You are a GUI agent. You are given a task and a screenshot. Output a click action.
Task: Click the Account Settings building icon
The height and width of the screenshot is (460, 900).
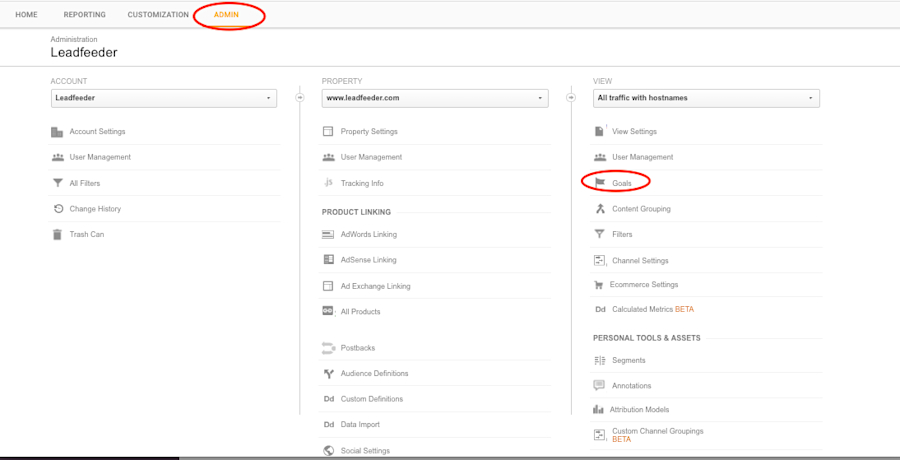[x=57, y=132]
